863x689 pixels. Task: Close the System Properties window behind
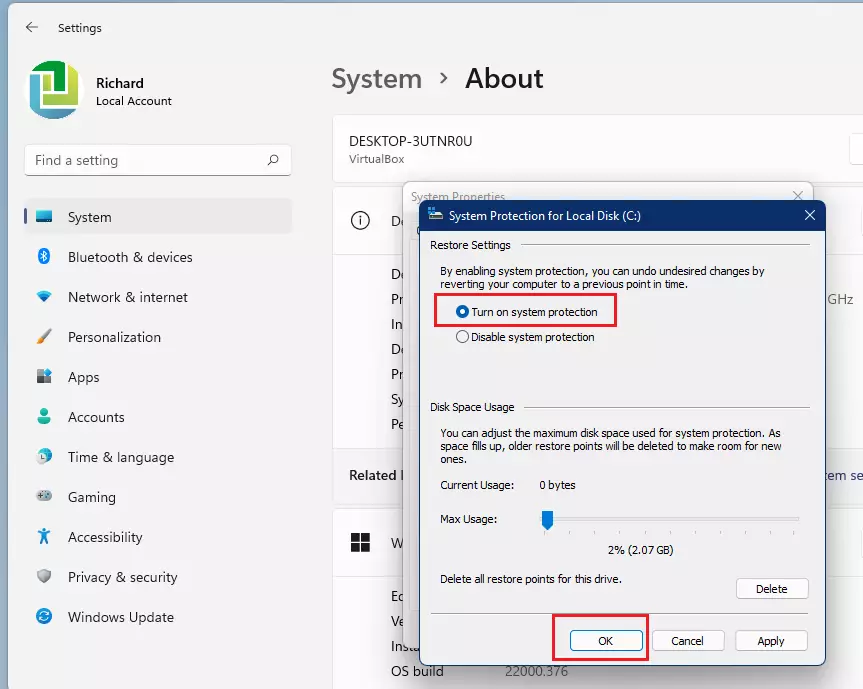coord(798,195)
